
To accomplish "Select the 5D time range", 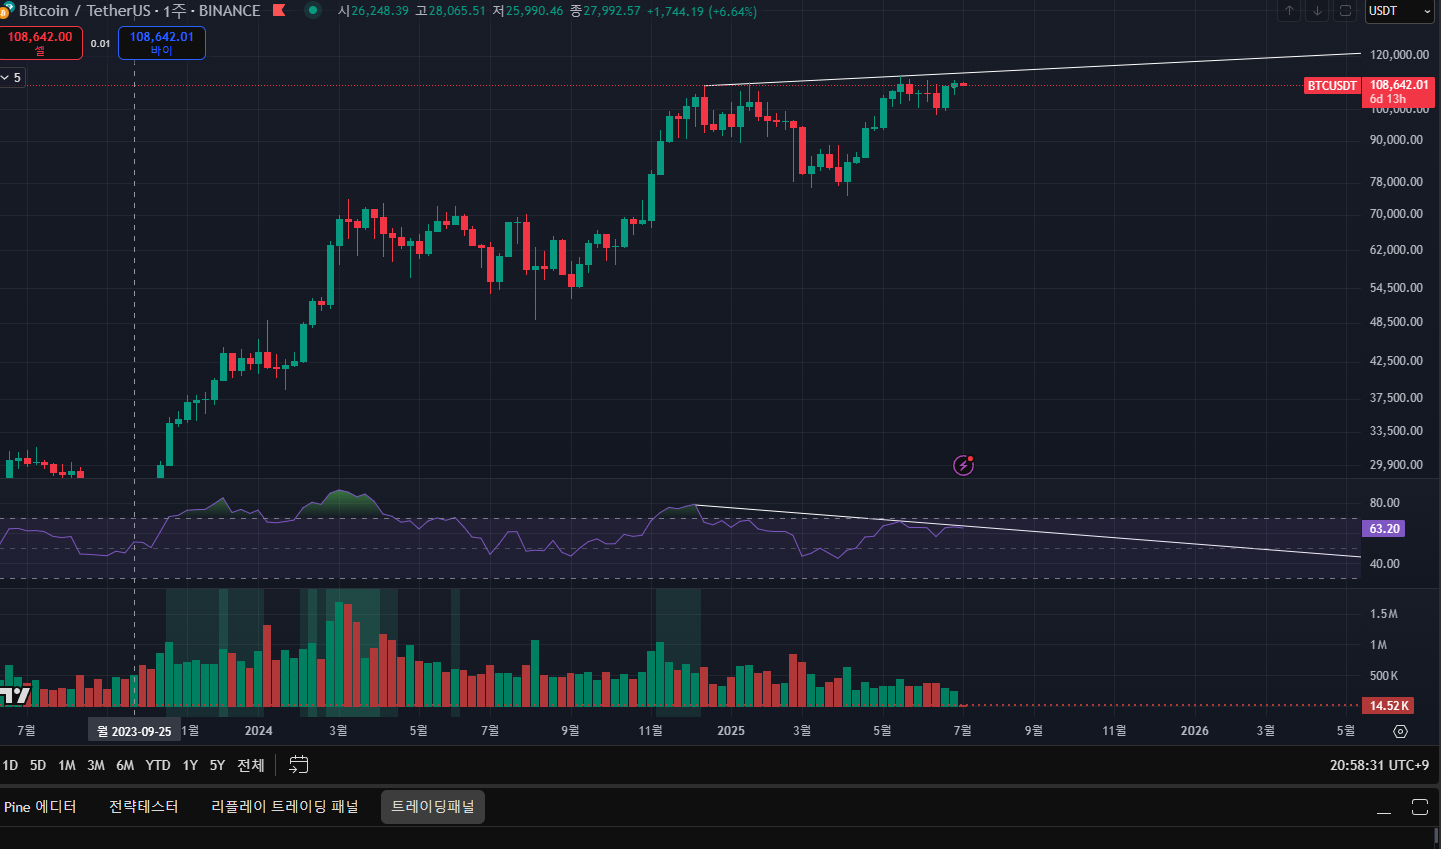I will 38,765.
